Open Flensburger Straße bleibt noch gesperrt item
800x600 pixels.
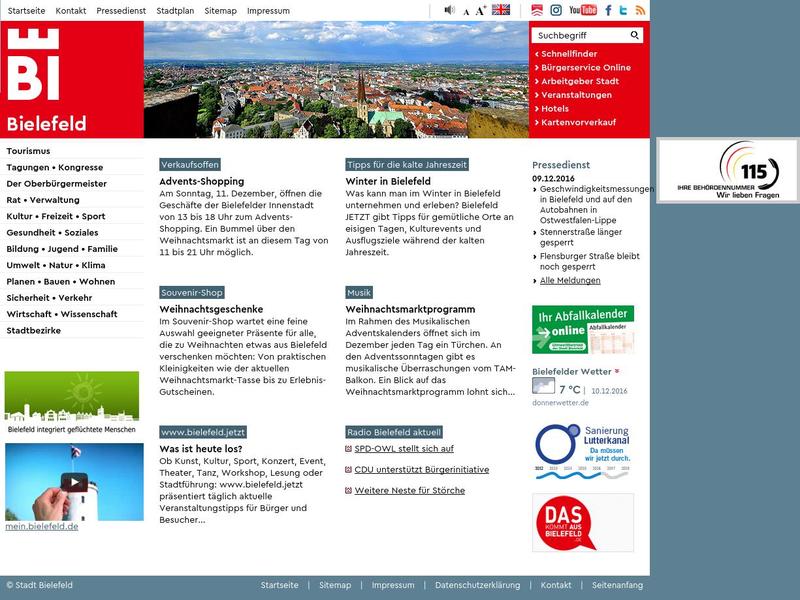pos(589,261)
